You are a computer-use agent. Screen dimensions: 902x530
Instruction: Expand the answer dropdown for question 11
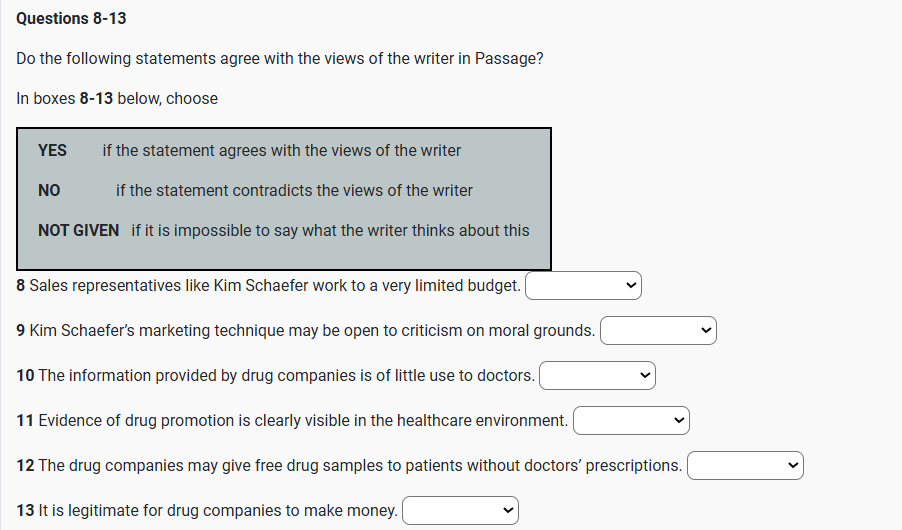tap(631, 421)
